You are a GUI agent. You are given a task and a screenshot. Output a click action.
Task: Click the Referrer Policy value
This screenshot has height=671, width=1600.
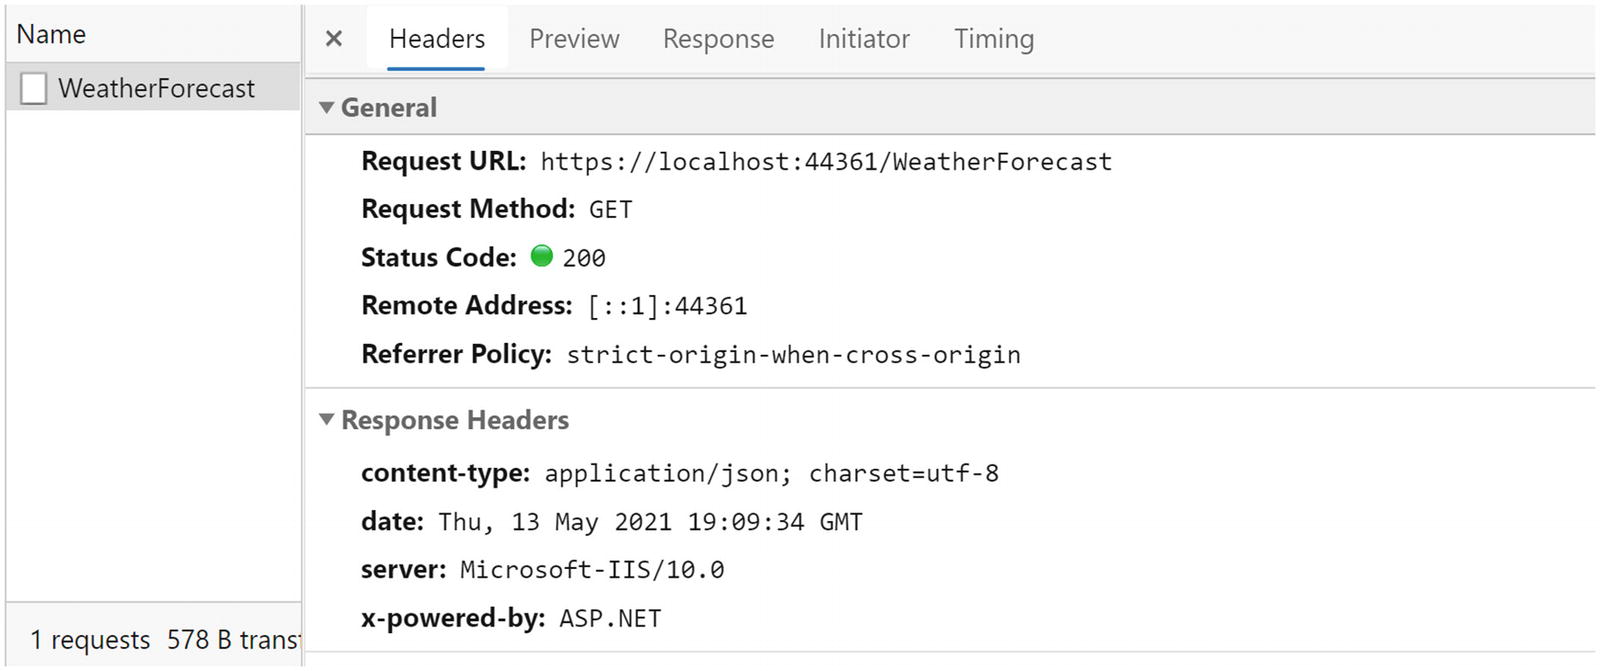click(x=793, y=355)
